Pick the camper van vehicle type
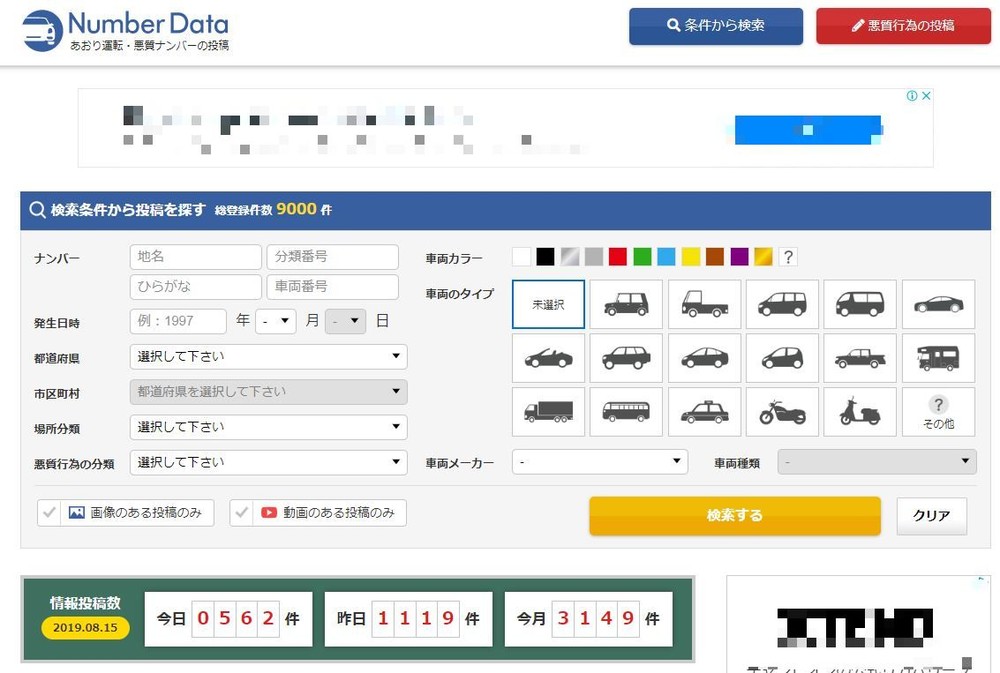 coord(938,358)
